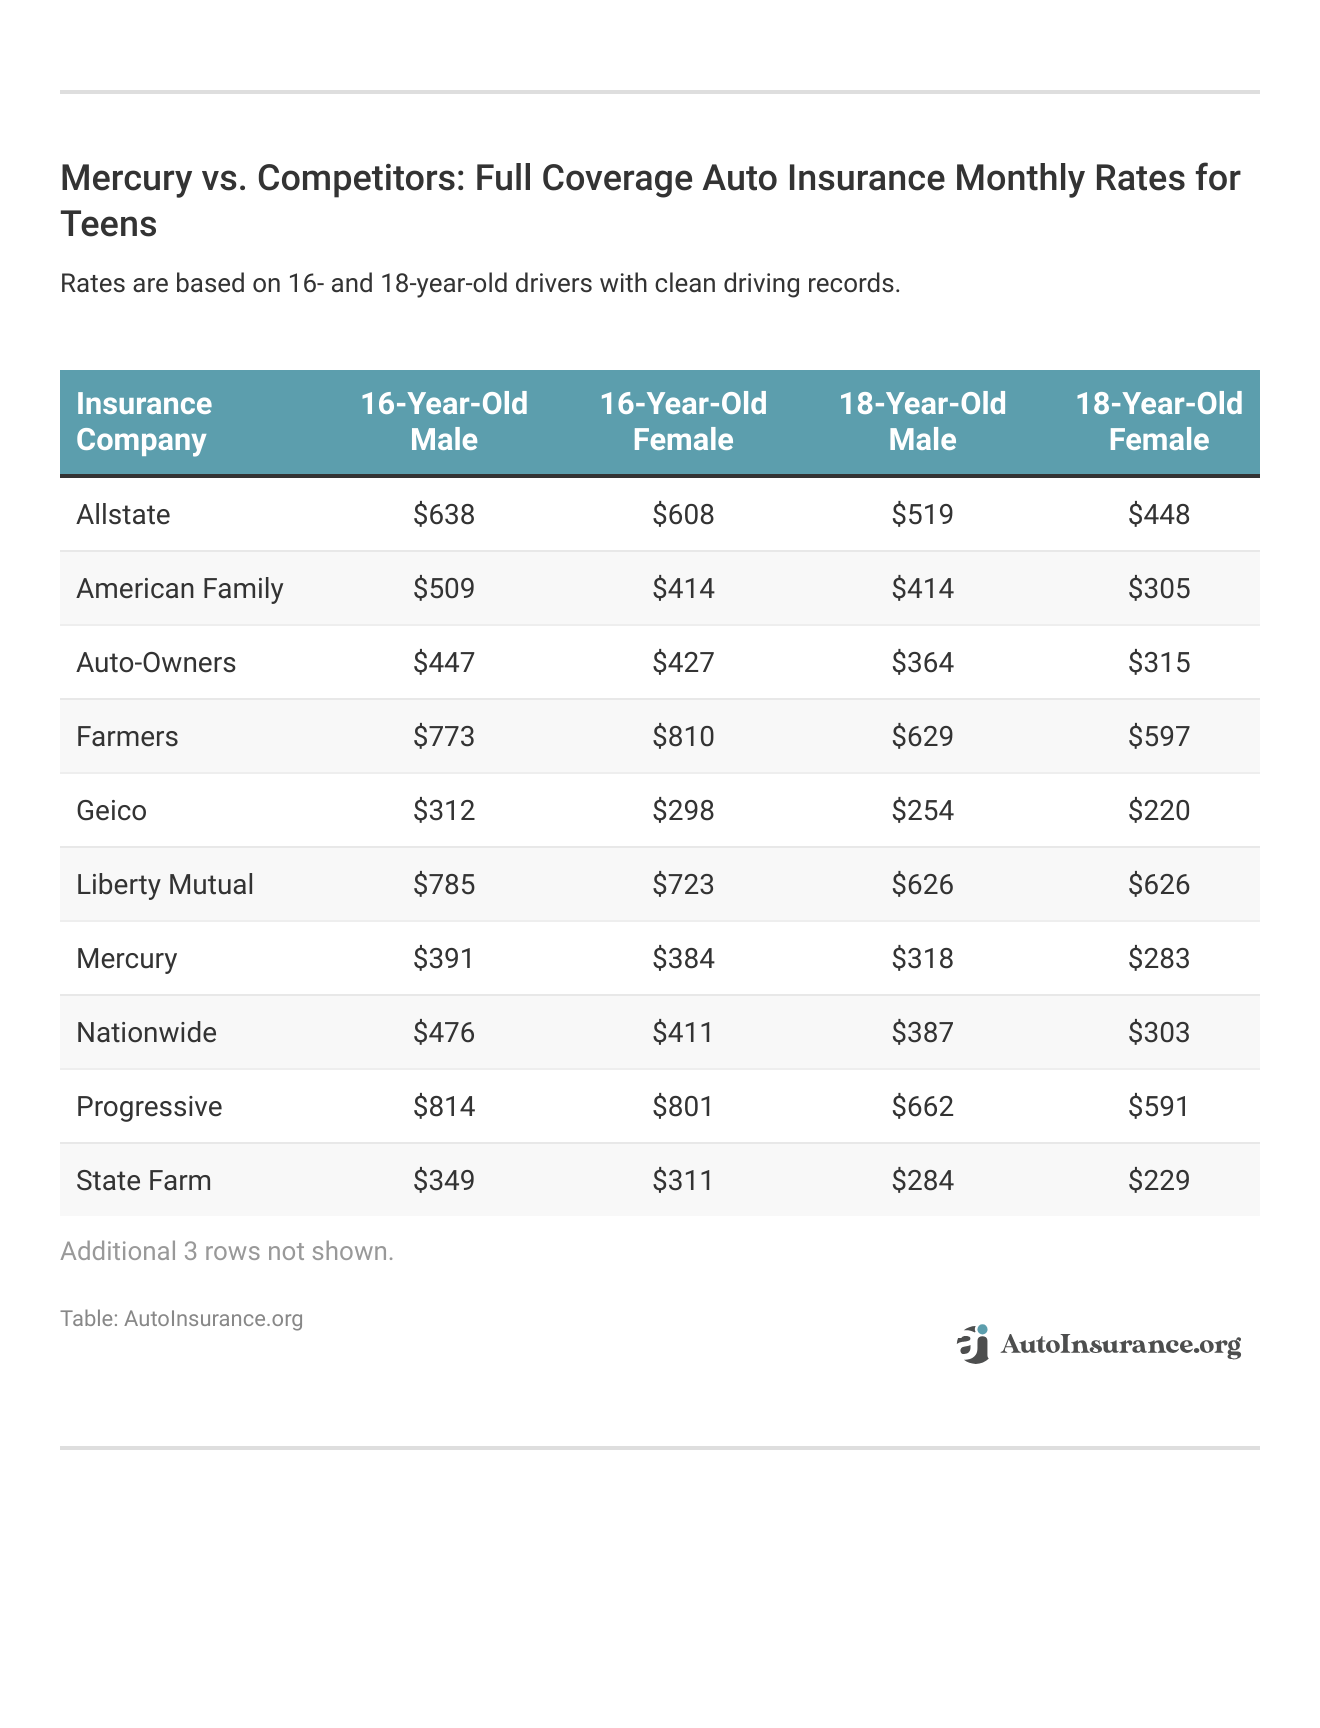Click the State Farm company name
Image resolution: width=1320 pixels, height=1728 pixels.
coord(144,1180)
